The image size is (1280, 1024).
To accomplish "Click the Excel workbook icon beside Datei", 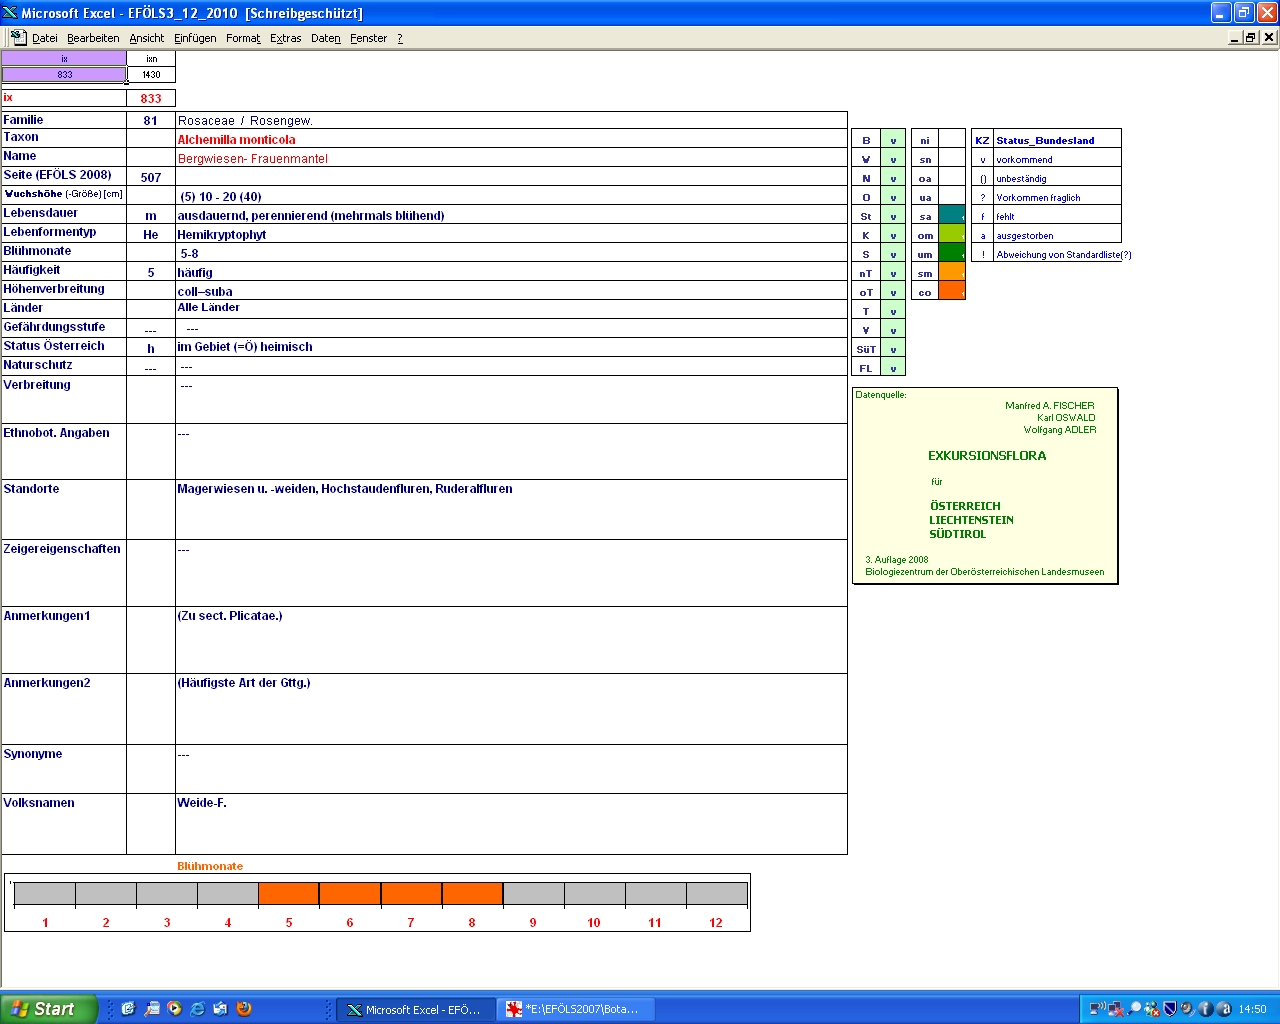I will 19,37.
